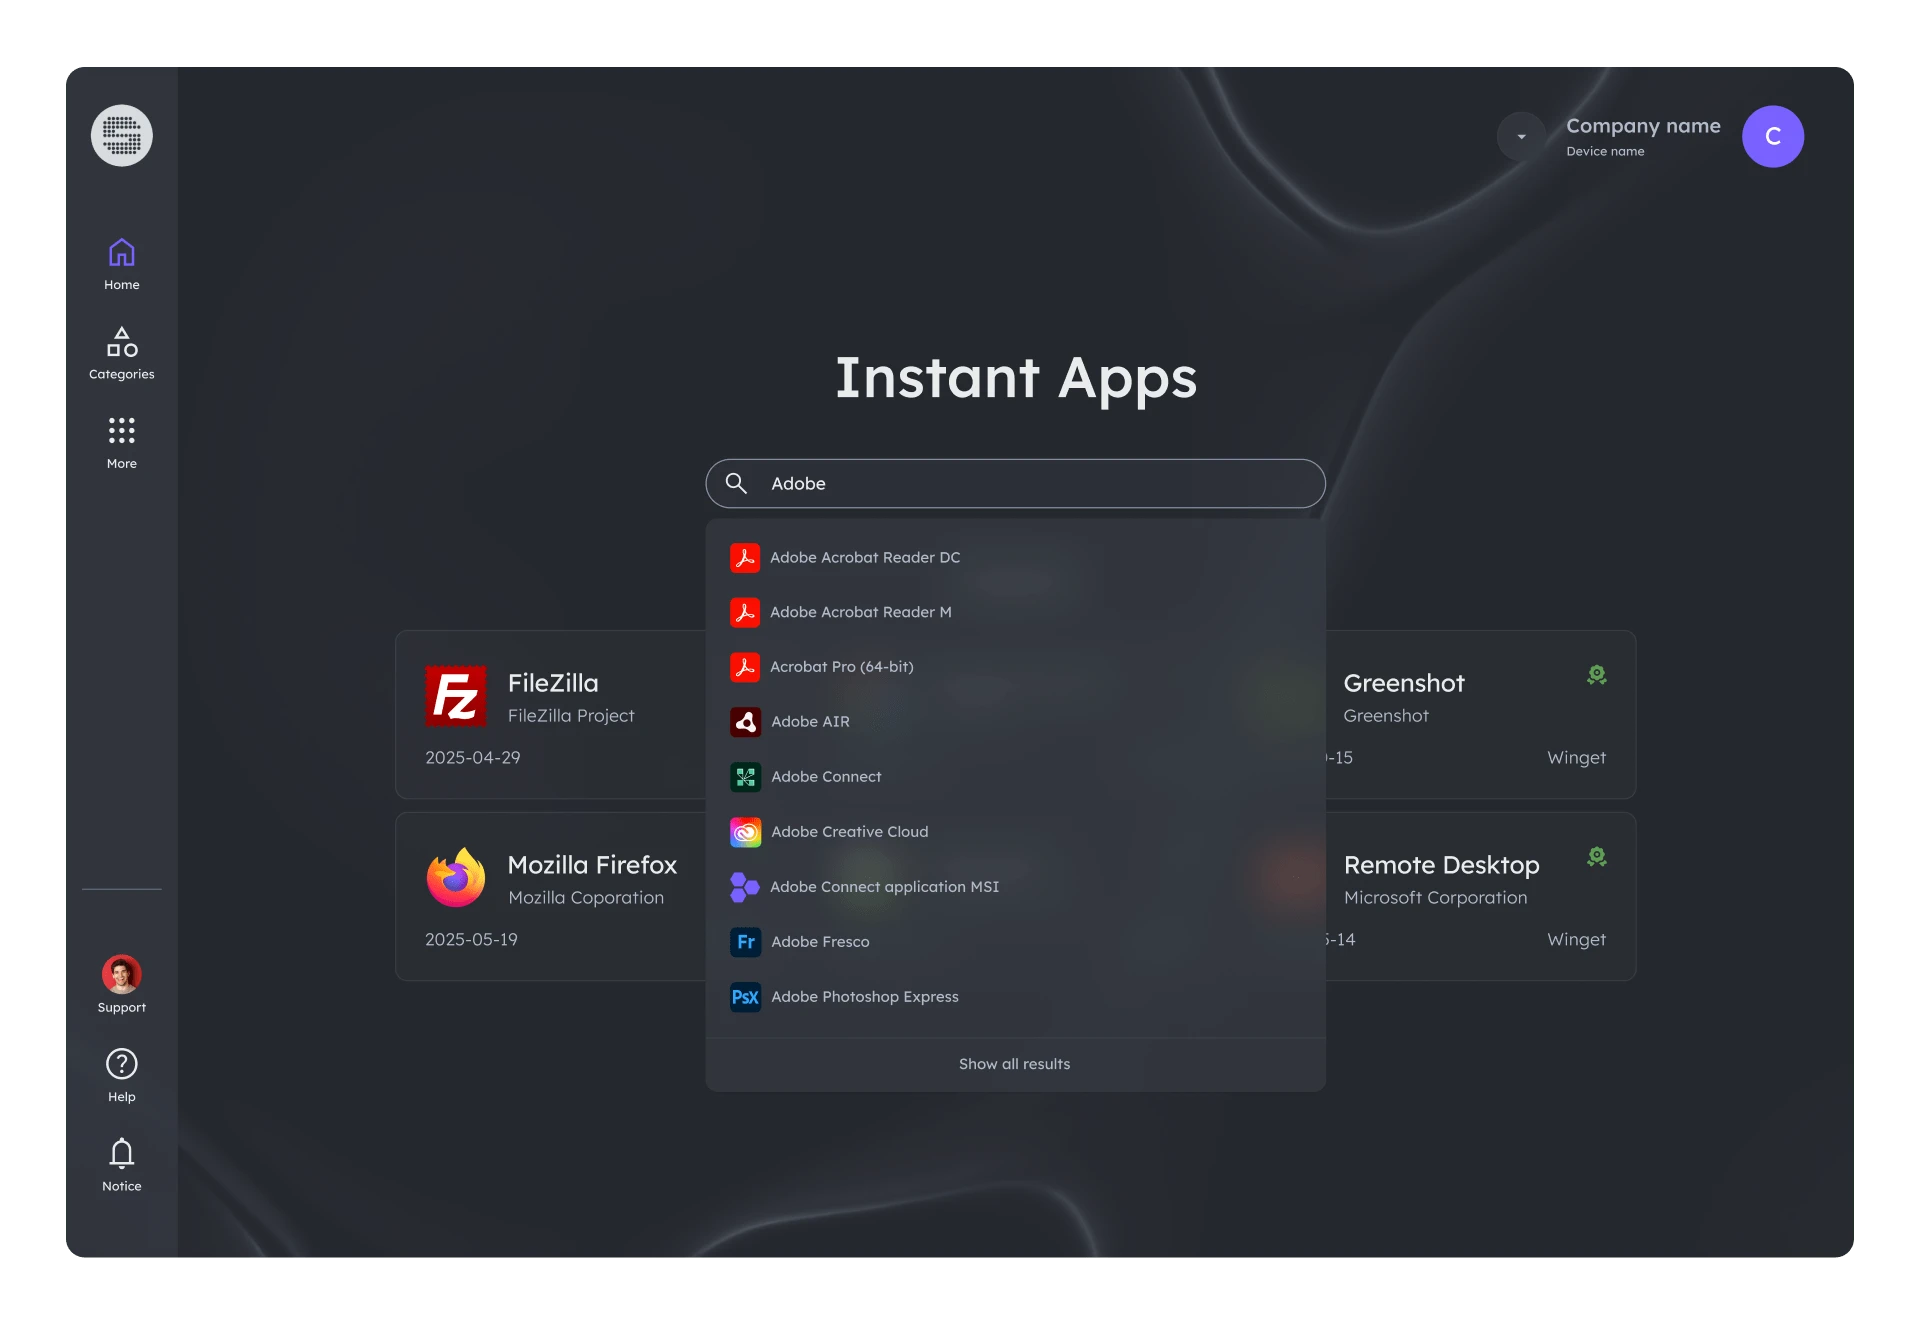Select Adobe Acrobat Reader DC result
Screen dimensions: 1920x1320
pos(1016,558)
